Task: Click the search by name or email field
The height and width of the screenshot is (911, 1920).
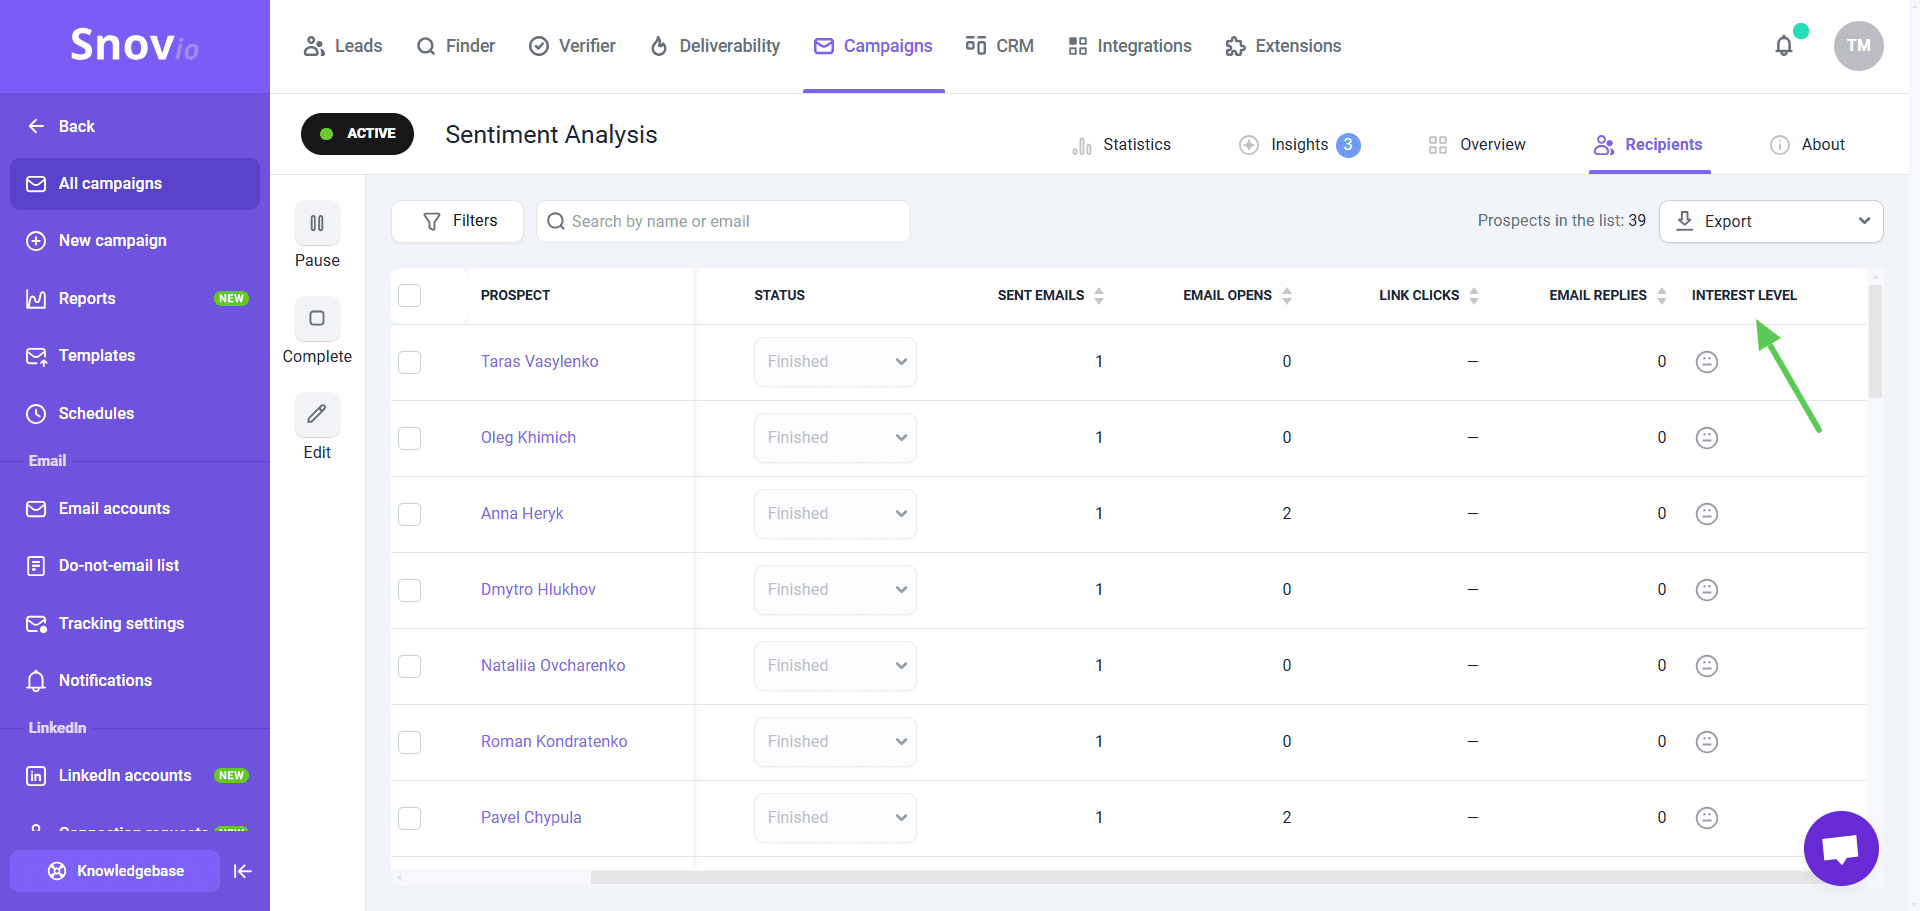Action: 723,222
